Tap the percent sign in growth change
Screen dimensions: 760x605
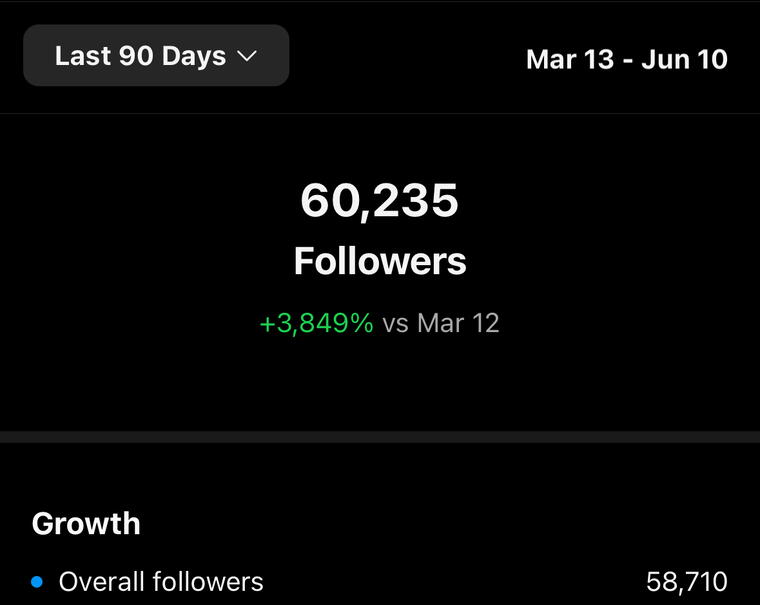click(362, 323)
